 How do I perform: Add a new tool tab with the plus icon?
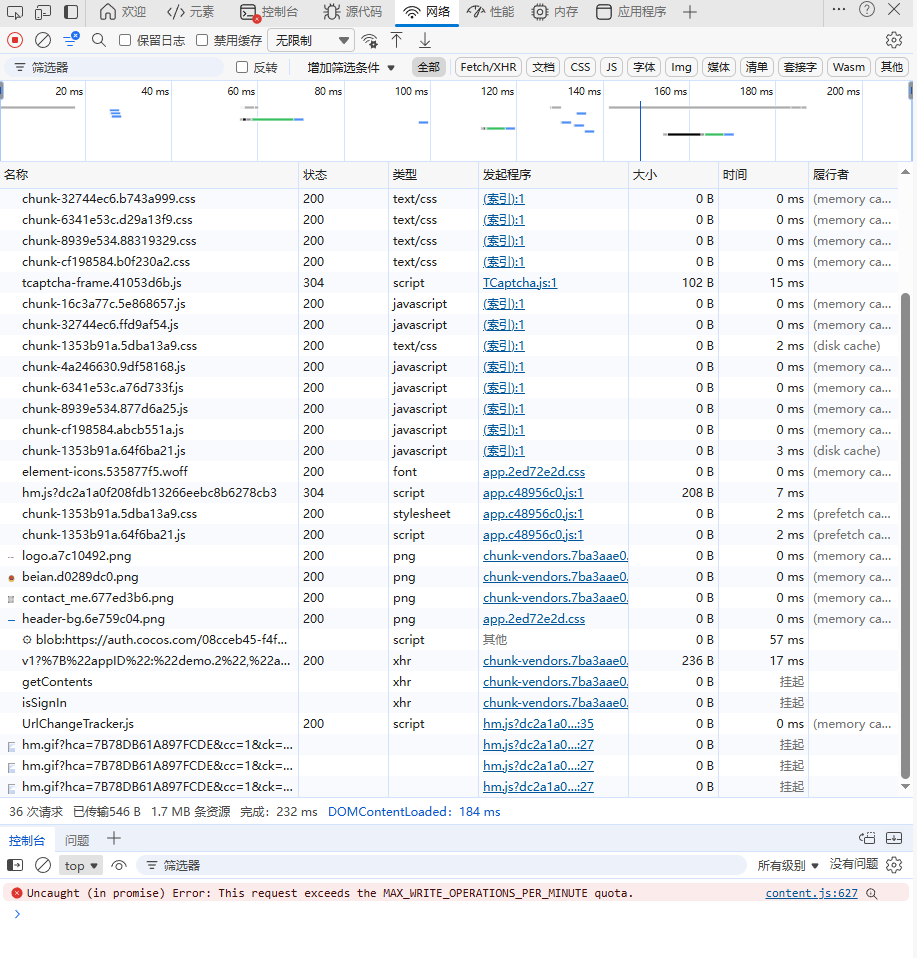coord(690,12)
